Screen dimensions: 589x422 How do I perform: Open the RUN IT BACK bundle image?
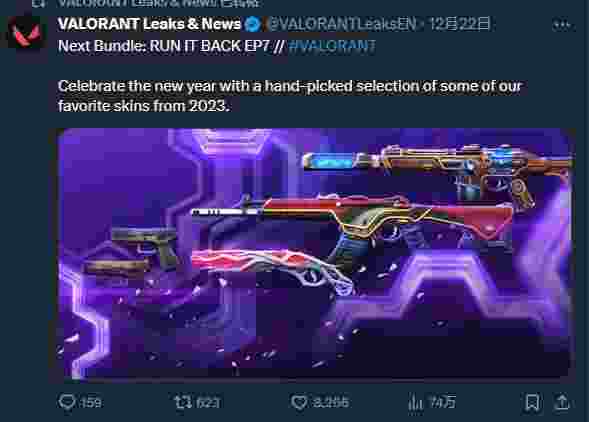coord(314,254)
